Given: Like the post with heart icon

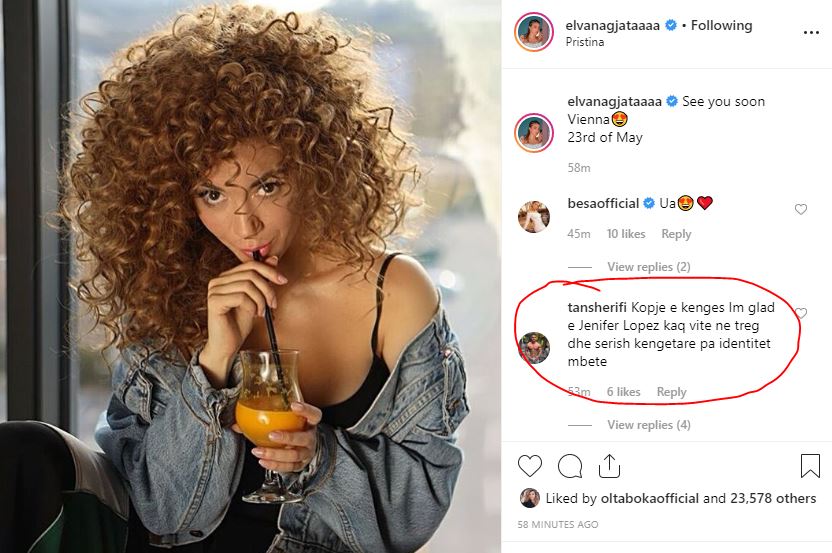Looking at the screenshot, I should tap(530, 466).
